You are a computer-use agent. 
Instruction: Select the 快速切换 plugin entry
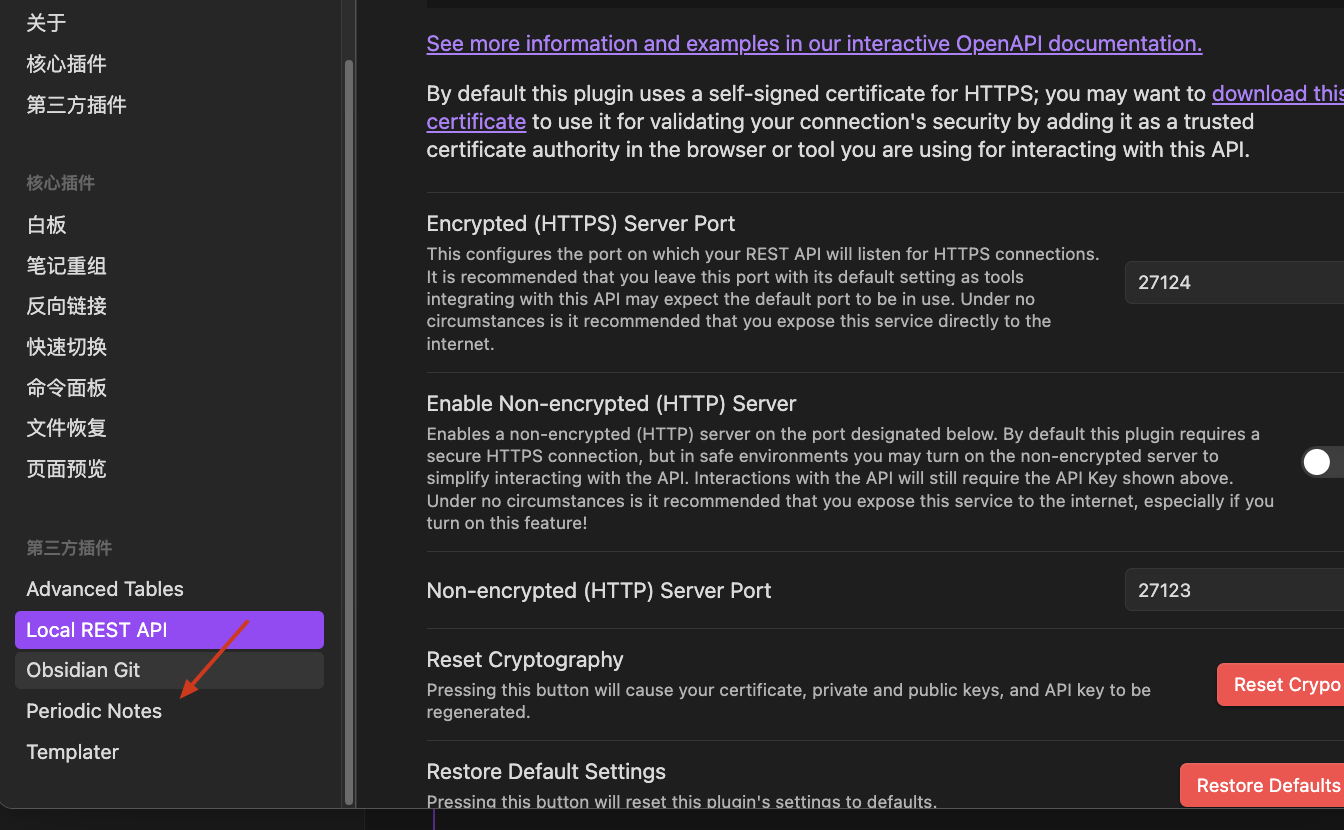(x=66, y=347)
